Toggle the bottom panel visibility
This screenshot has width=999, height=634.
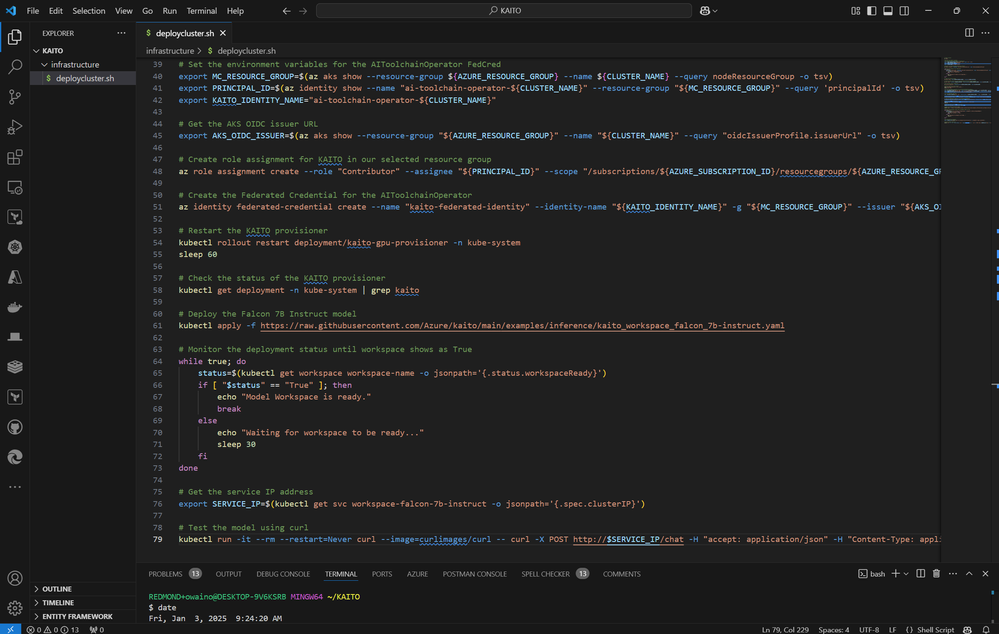(886, 11)
